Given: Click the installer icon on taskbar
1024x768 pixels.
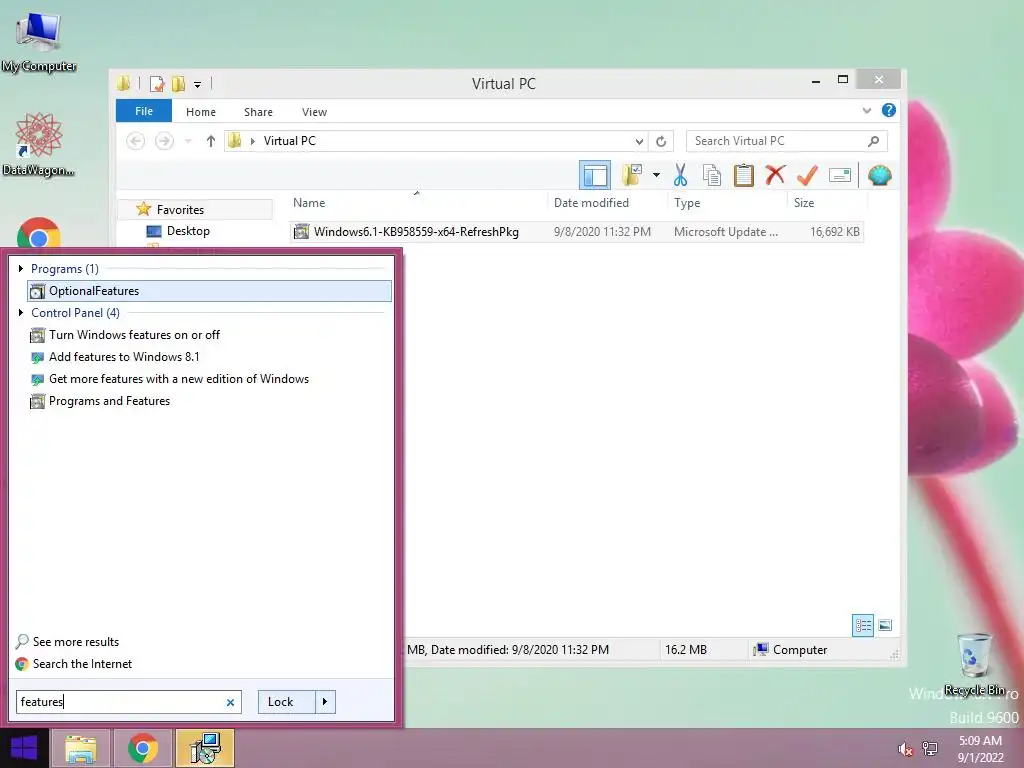Looking at the screenshot, I should pyautogui.click(x=205, y=748).
